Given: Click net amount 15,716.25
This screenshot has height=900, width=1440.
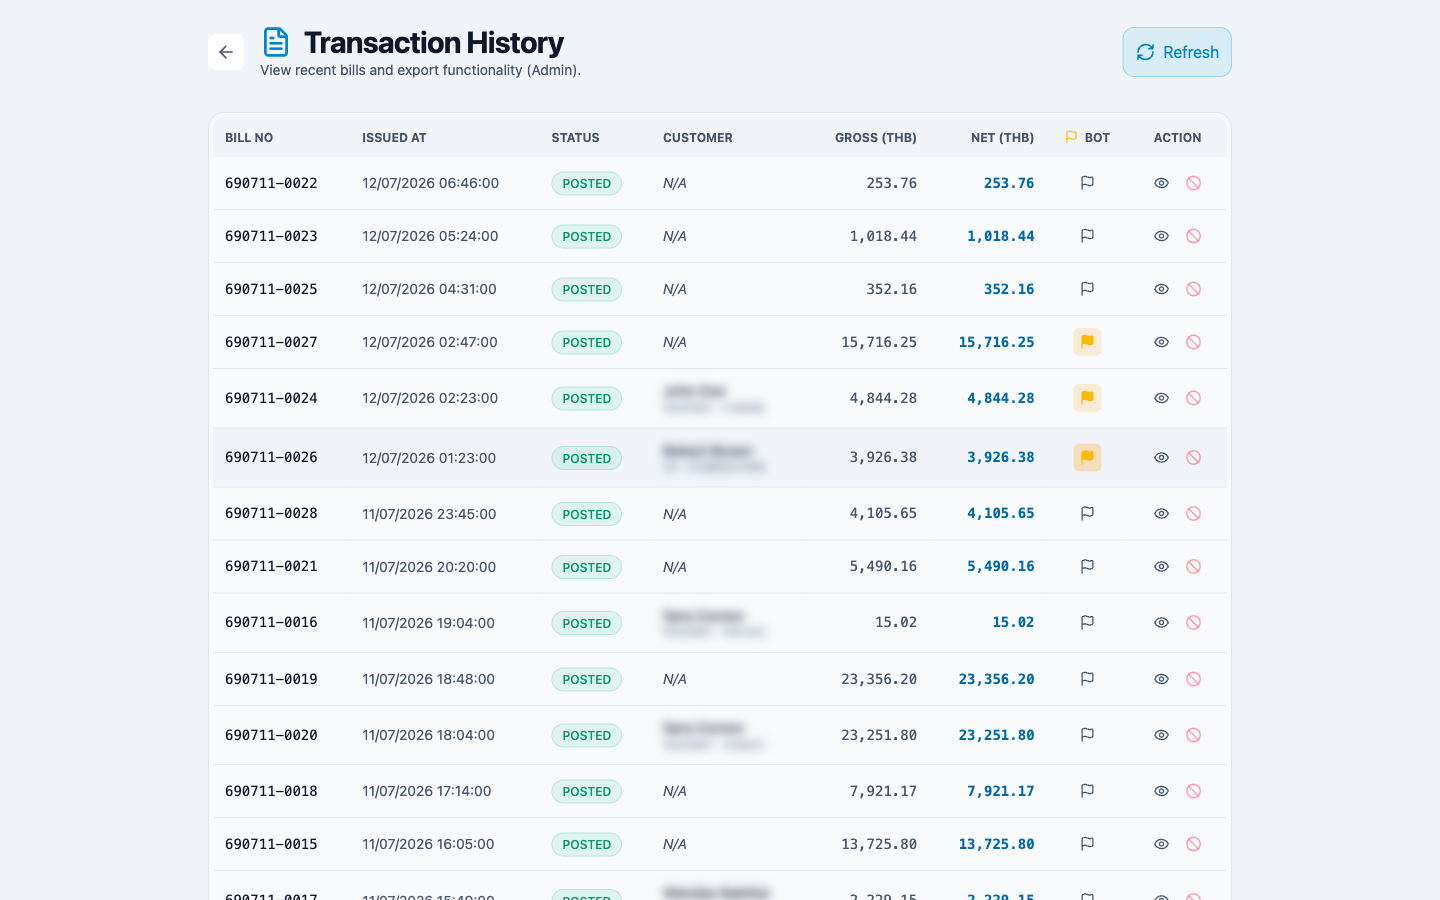Looking at the screenshot, I should pyautogui.click(x=996, y=342).
